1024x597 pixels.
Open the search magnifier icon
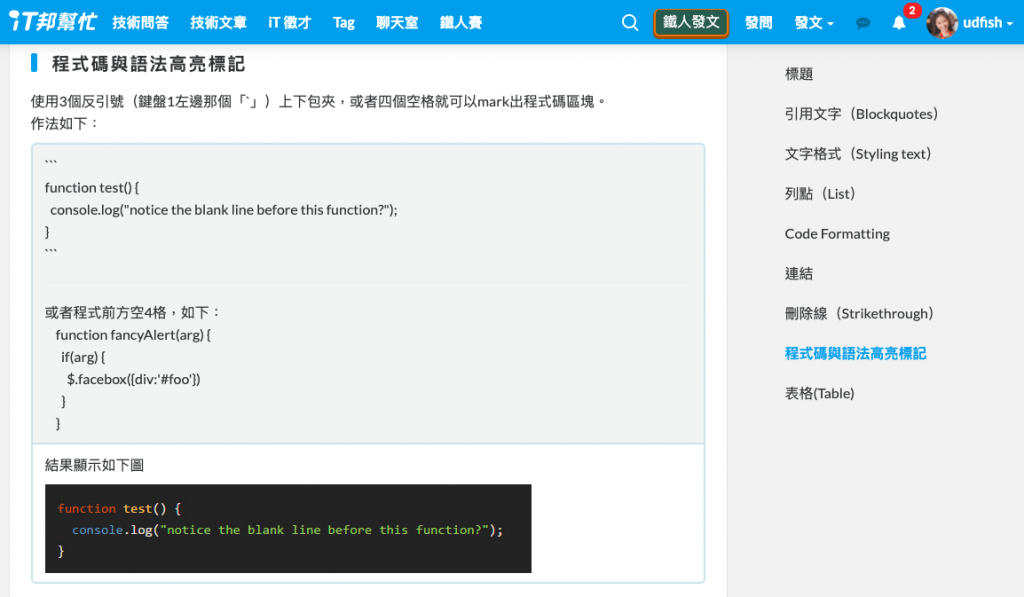630,23
